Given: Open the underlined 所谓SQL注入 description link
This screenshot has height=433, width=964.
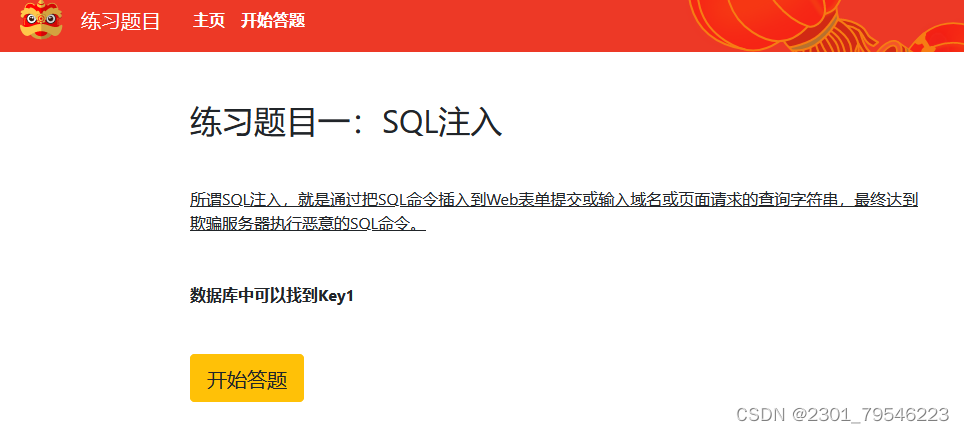Looking at the screenshot, I should [x=554, y=211].
